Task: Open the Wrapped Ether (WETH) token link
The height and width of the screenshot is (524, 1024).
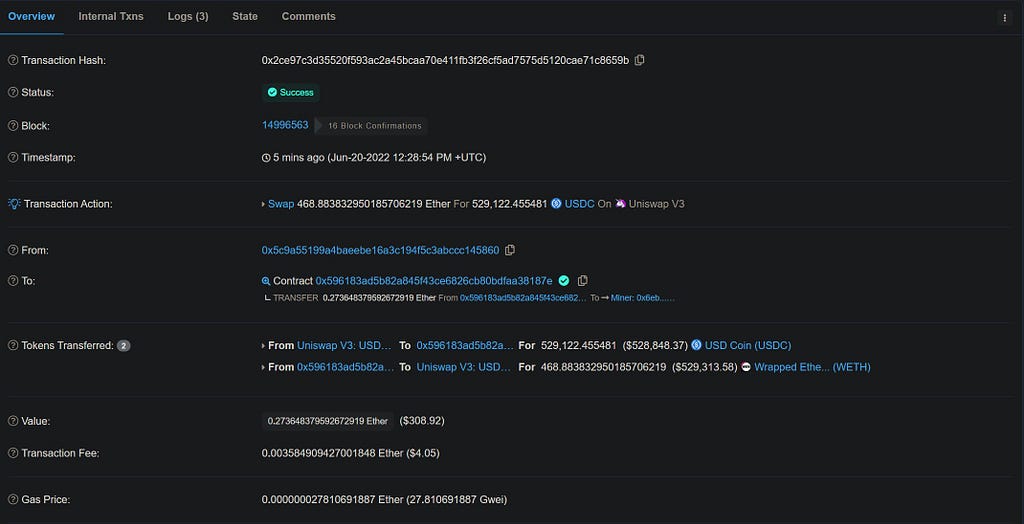Action: (812, 367)
